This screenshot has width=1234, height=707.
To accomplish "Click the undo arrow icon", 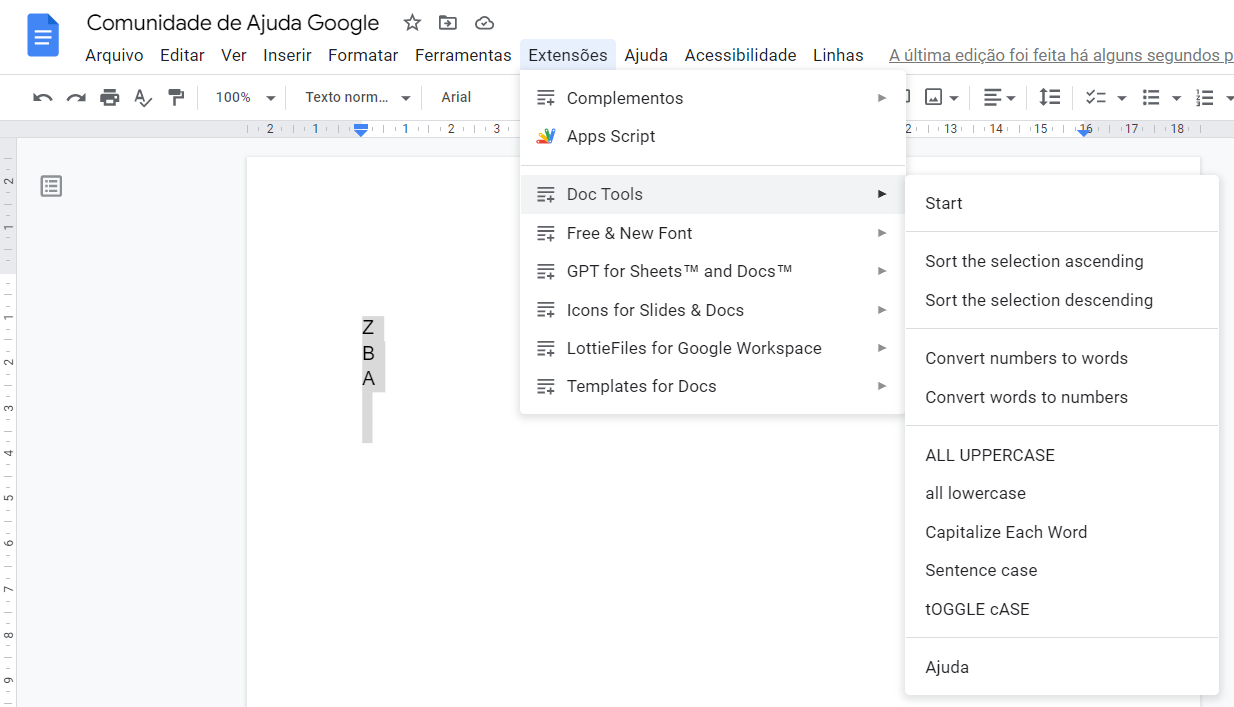I will point(42,97).
